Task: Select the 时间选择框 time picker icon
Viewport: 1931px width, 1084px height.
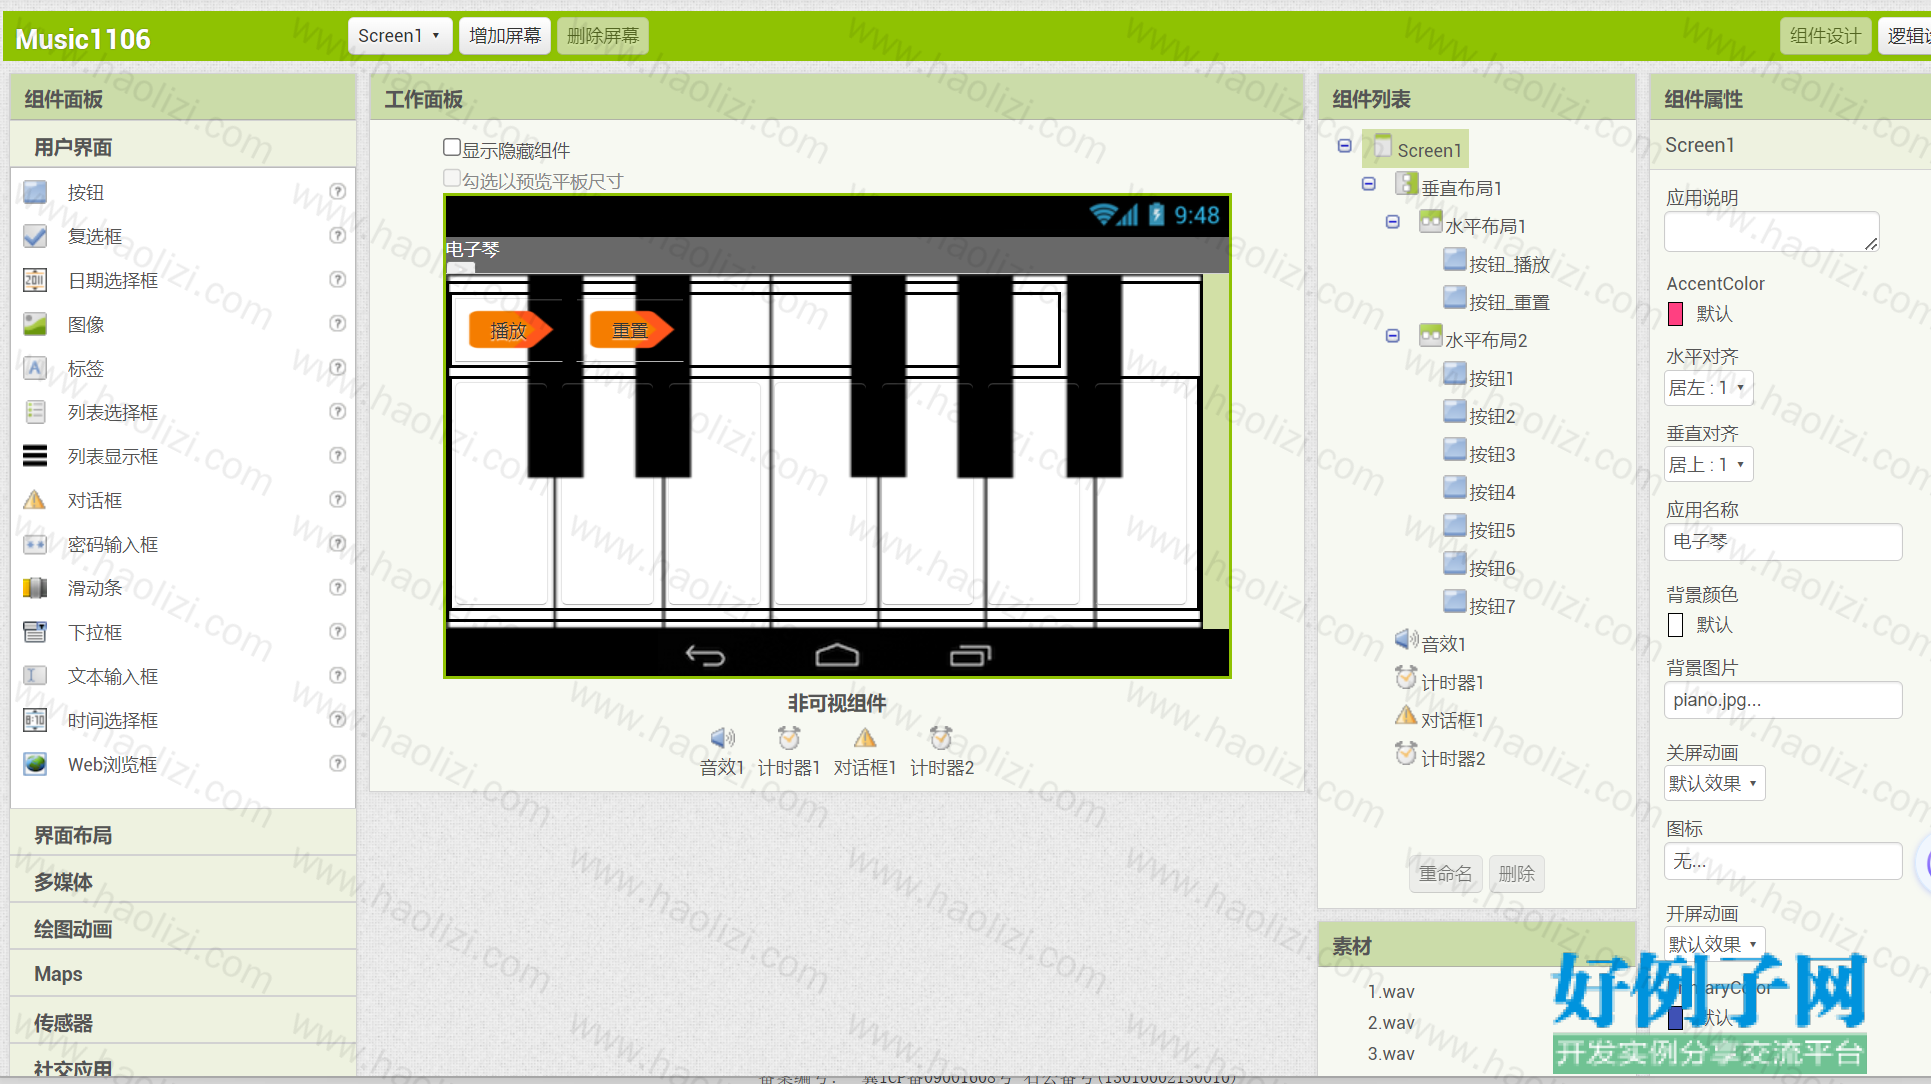Action: tap(35, 720)
